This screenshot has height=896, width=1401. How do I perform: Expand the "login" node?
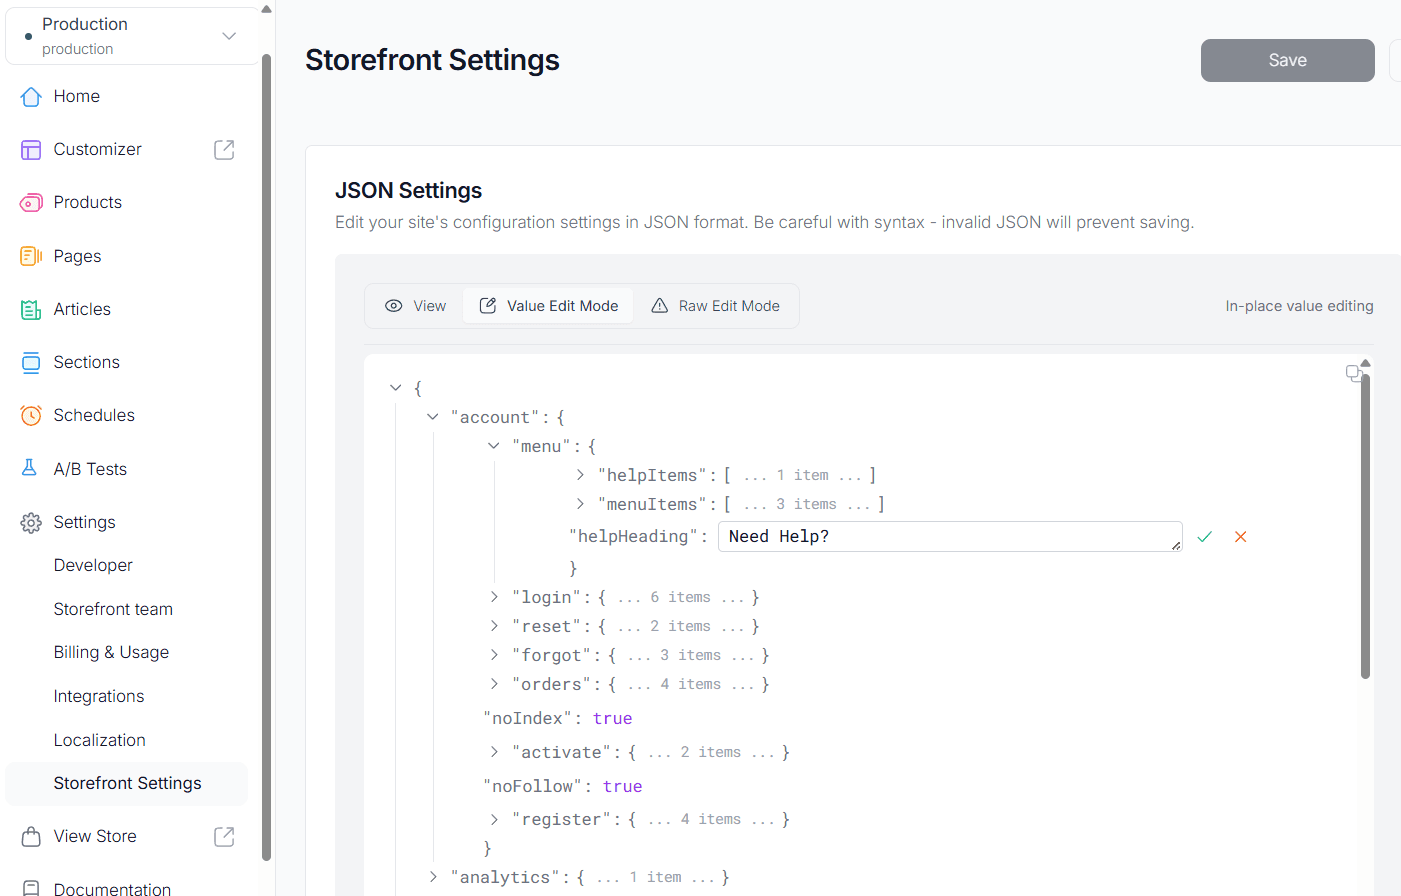coord(494,597)
